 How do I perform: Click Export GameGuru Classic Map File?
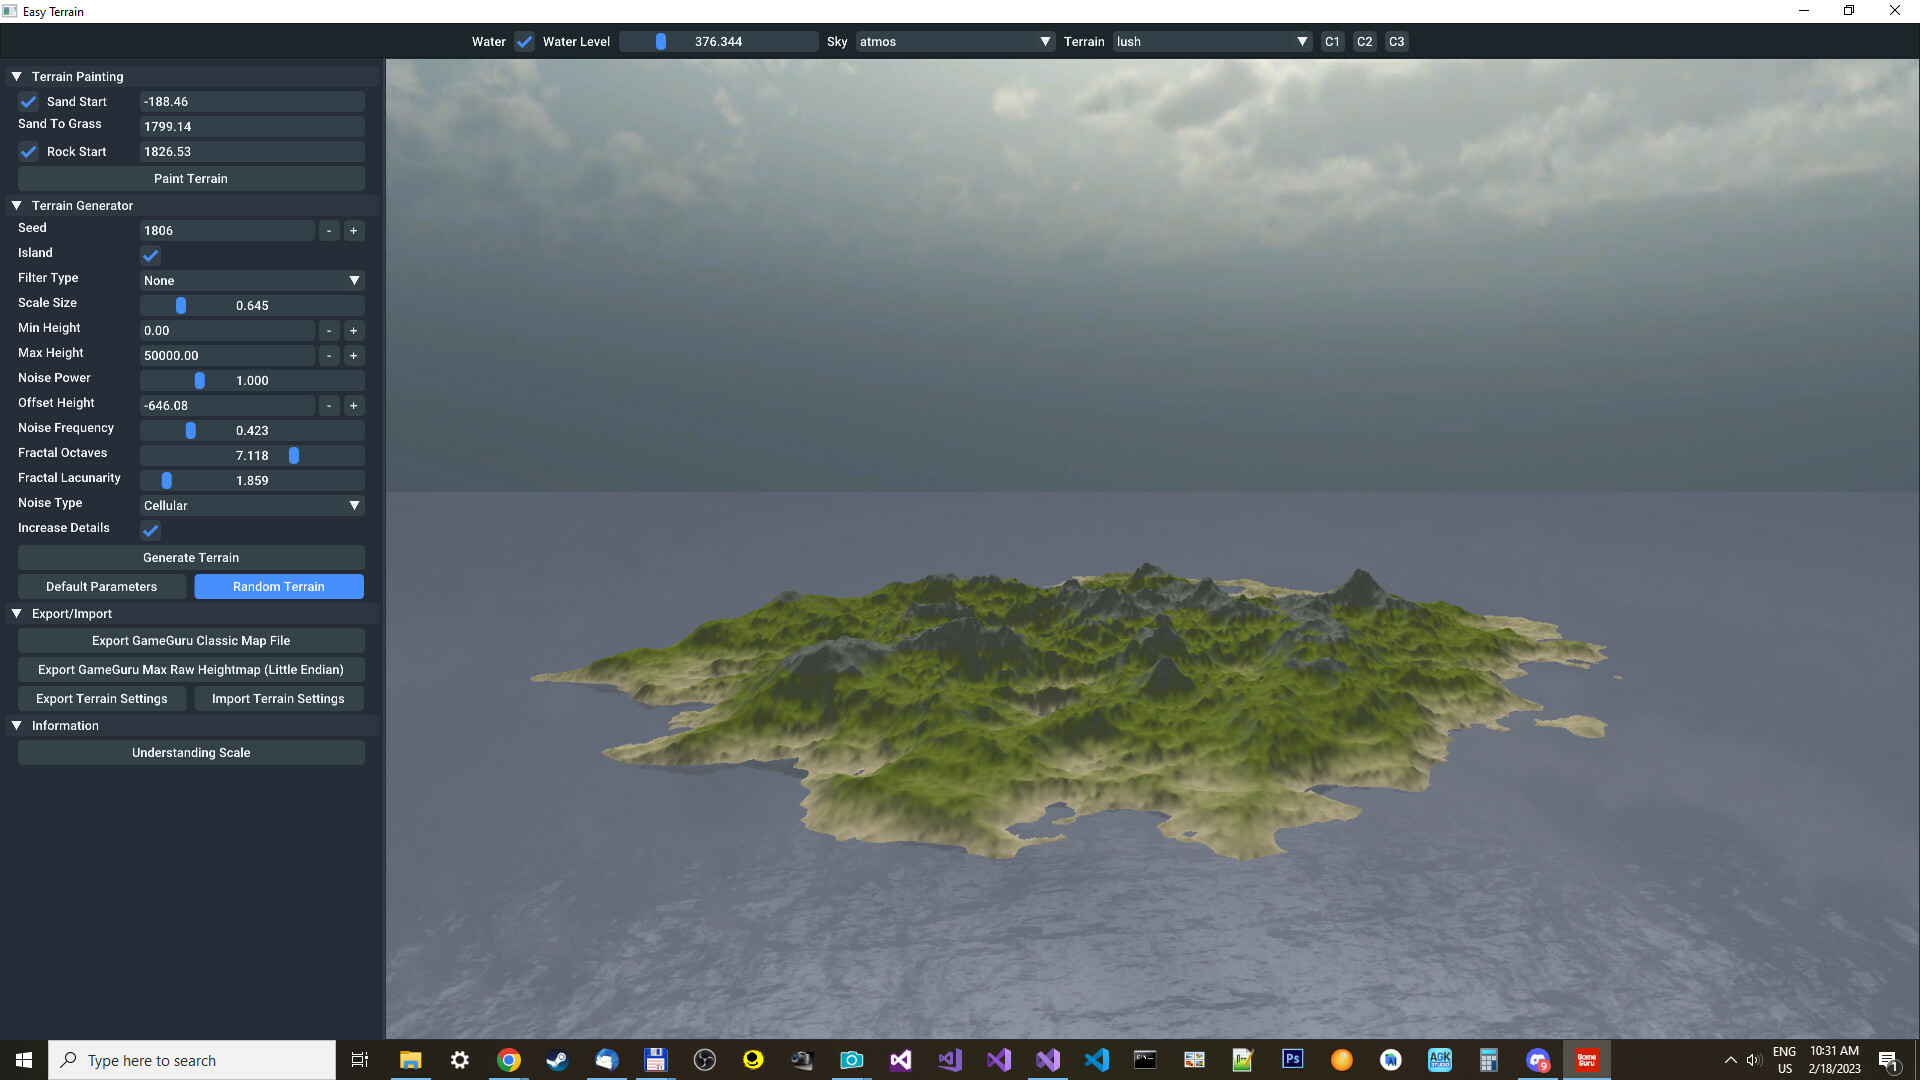click(x=190, y=640)
